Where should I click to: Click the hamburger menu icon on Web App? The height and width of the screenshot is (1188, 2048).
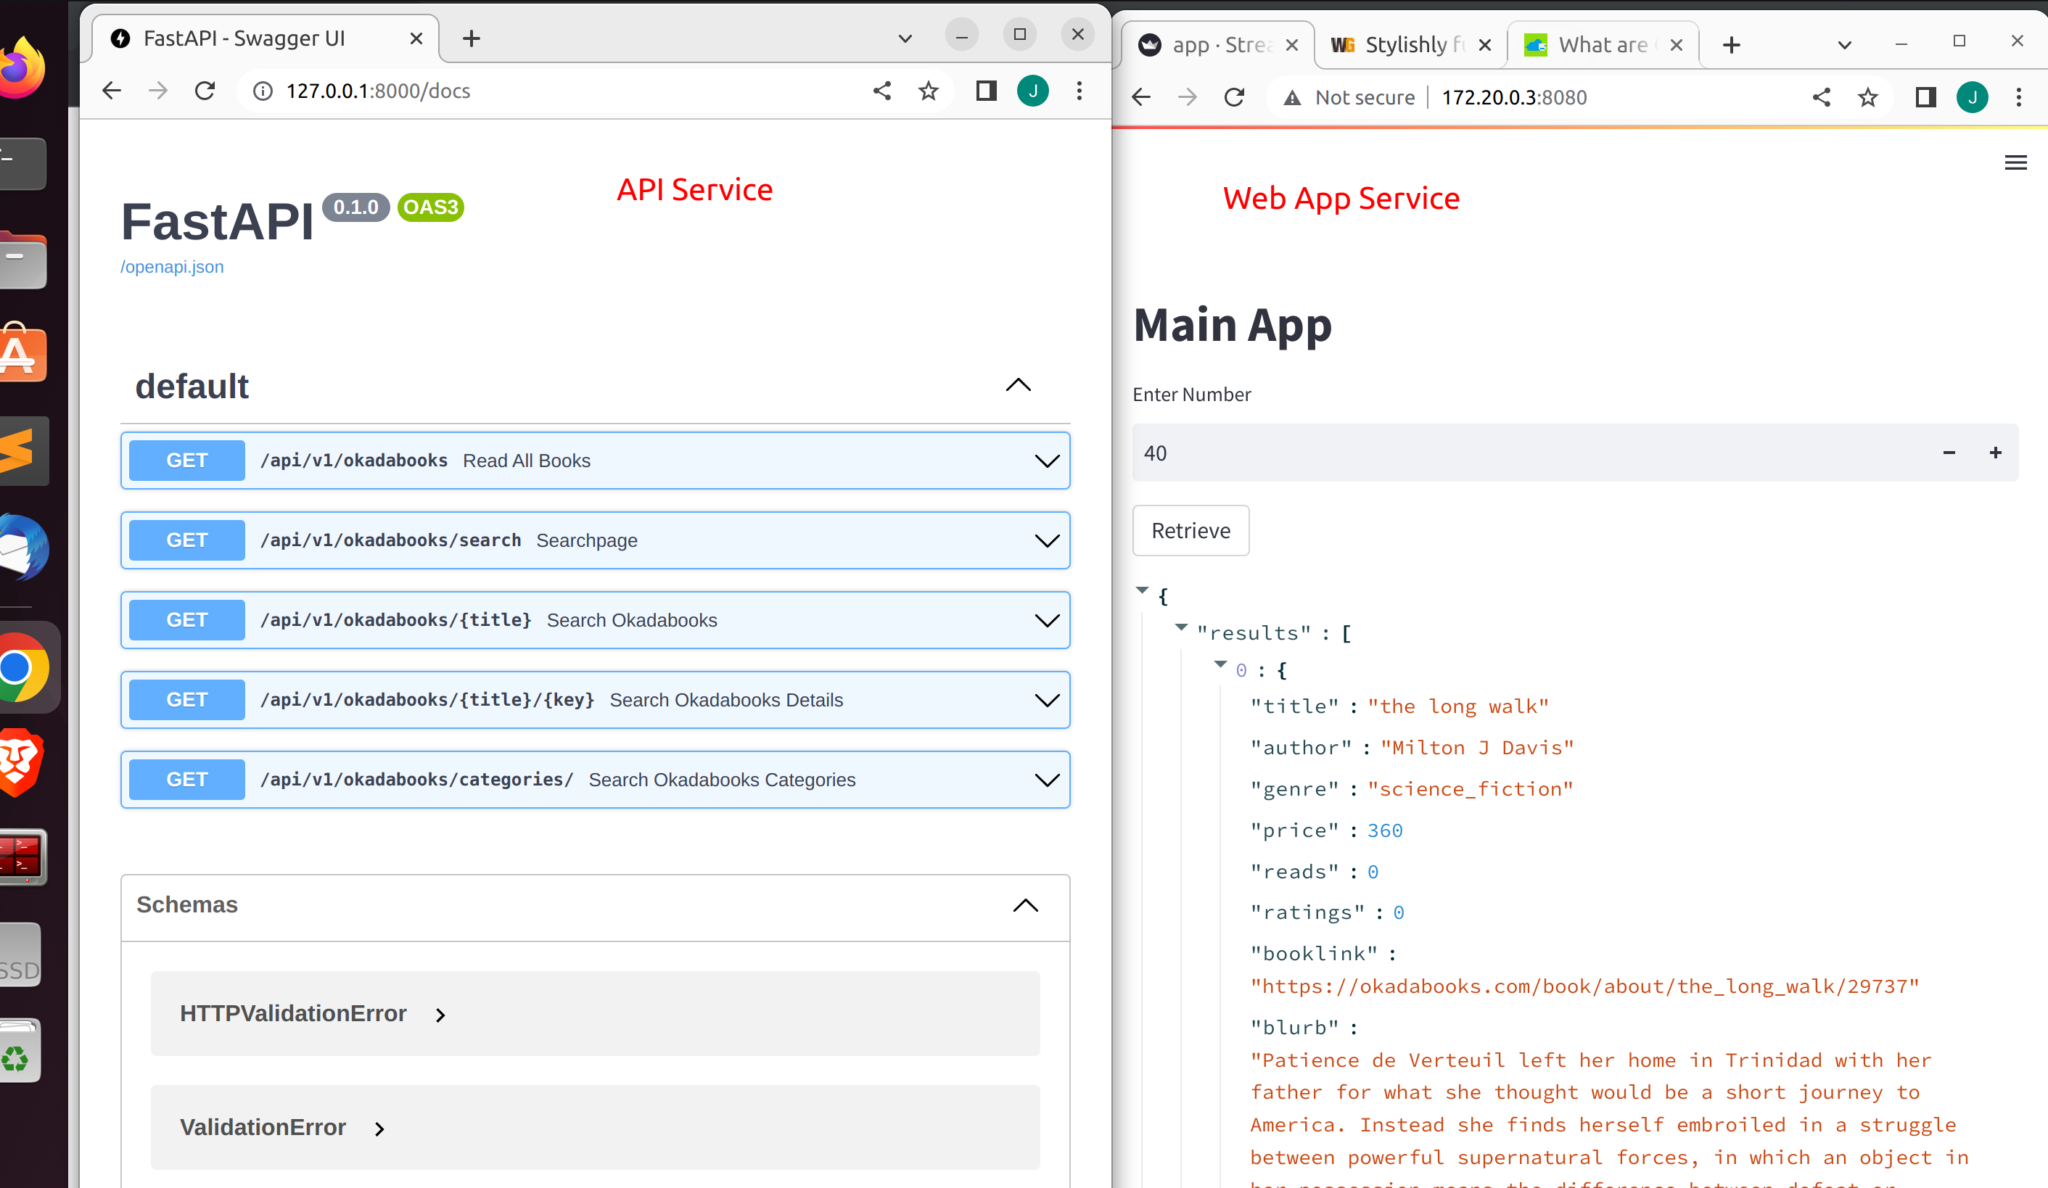(x=2015, y=163)
